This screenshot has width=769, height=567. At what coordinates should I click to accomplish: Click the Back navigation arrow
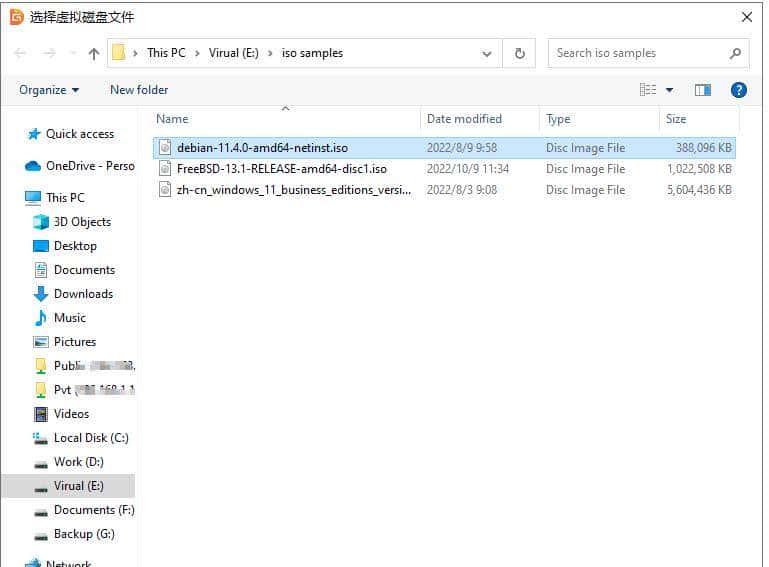[x=21, y=54]
